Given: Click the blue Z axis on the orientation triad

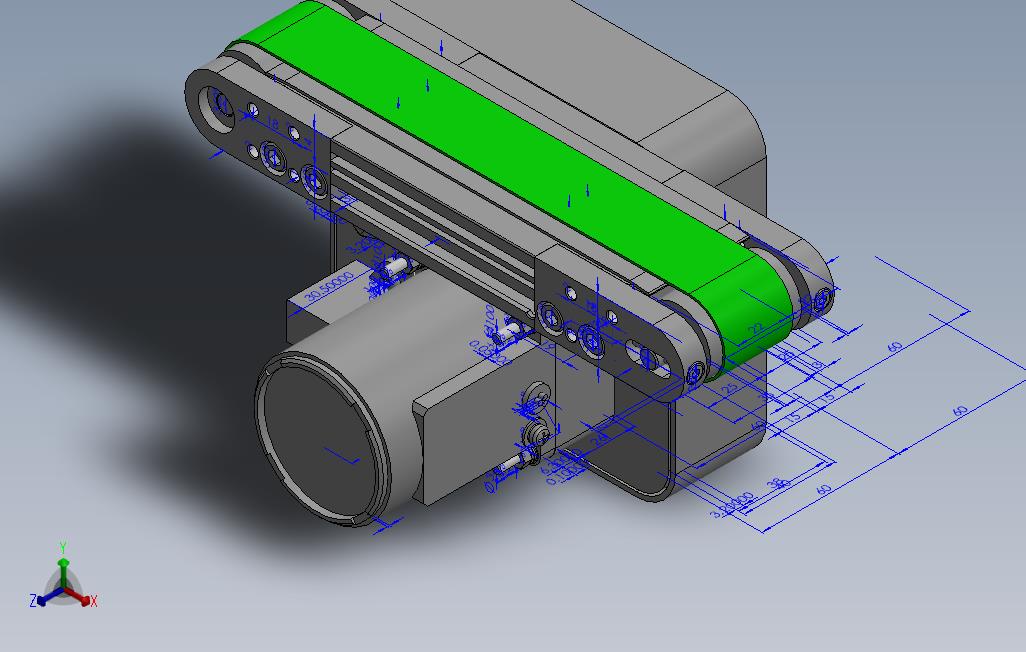Looking at the screenshot, I should point(46,598).
